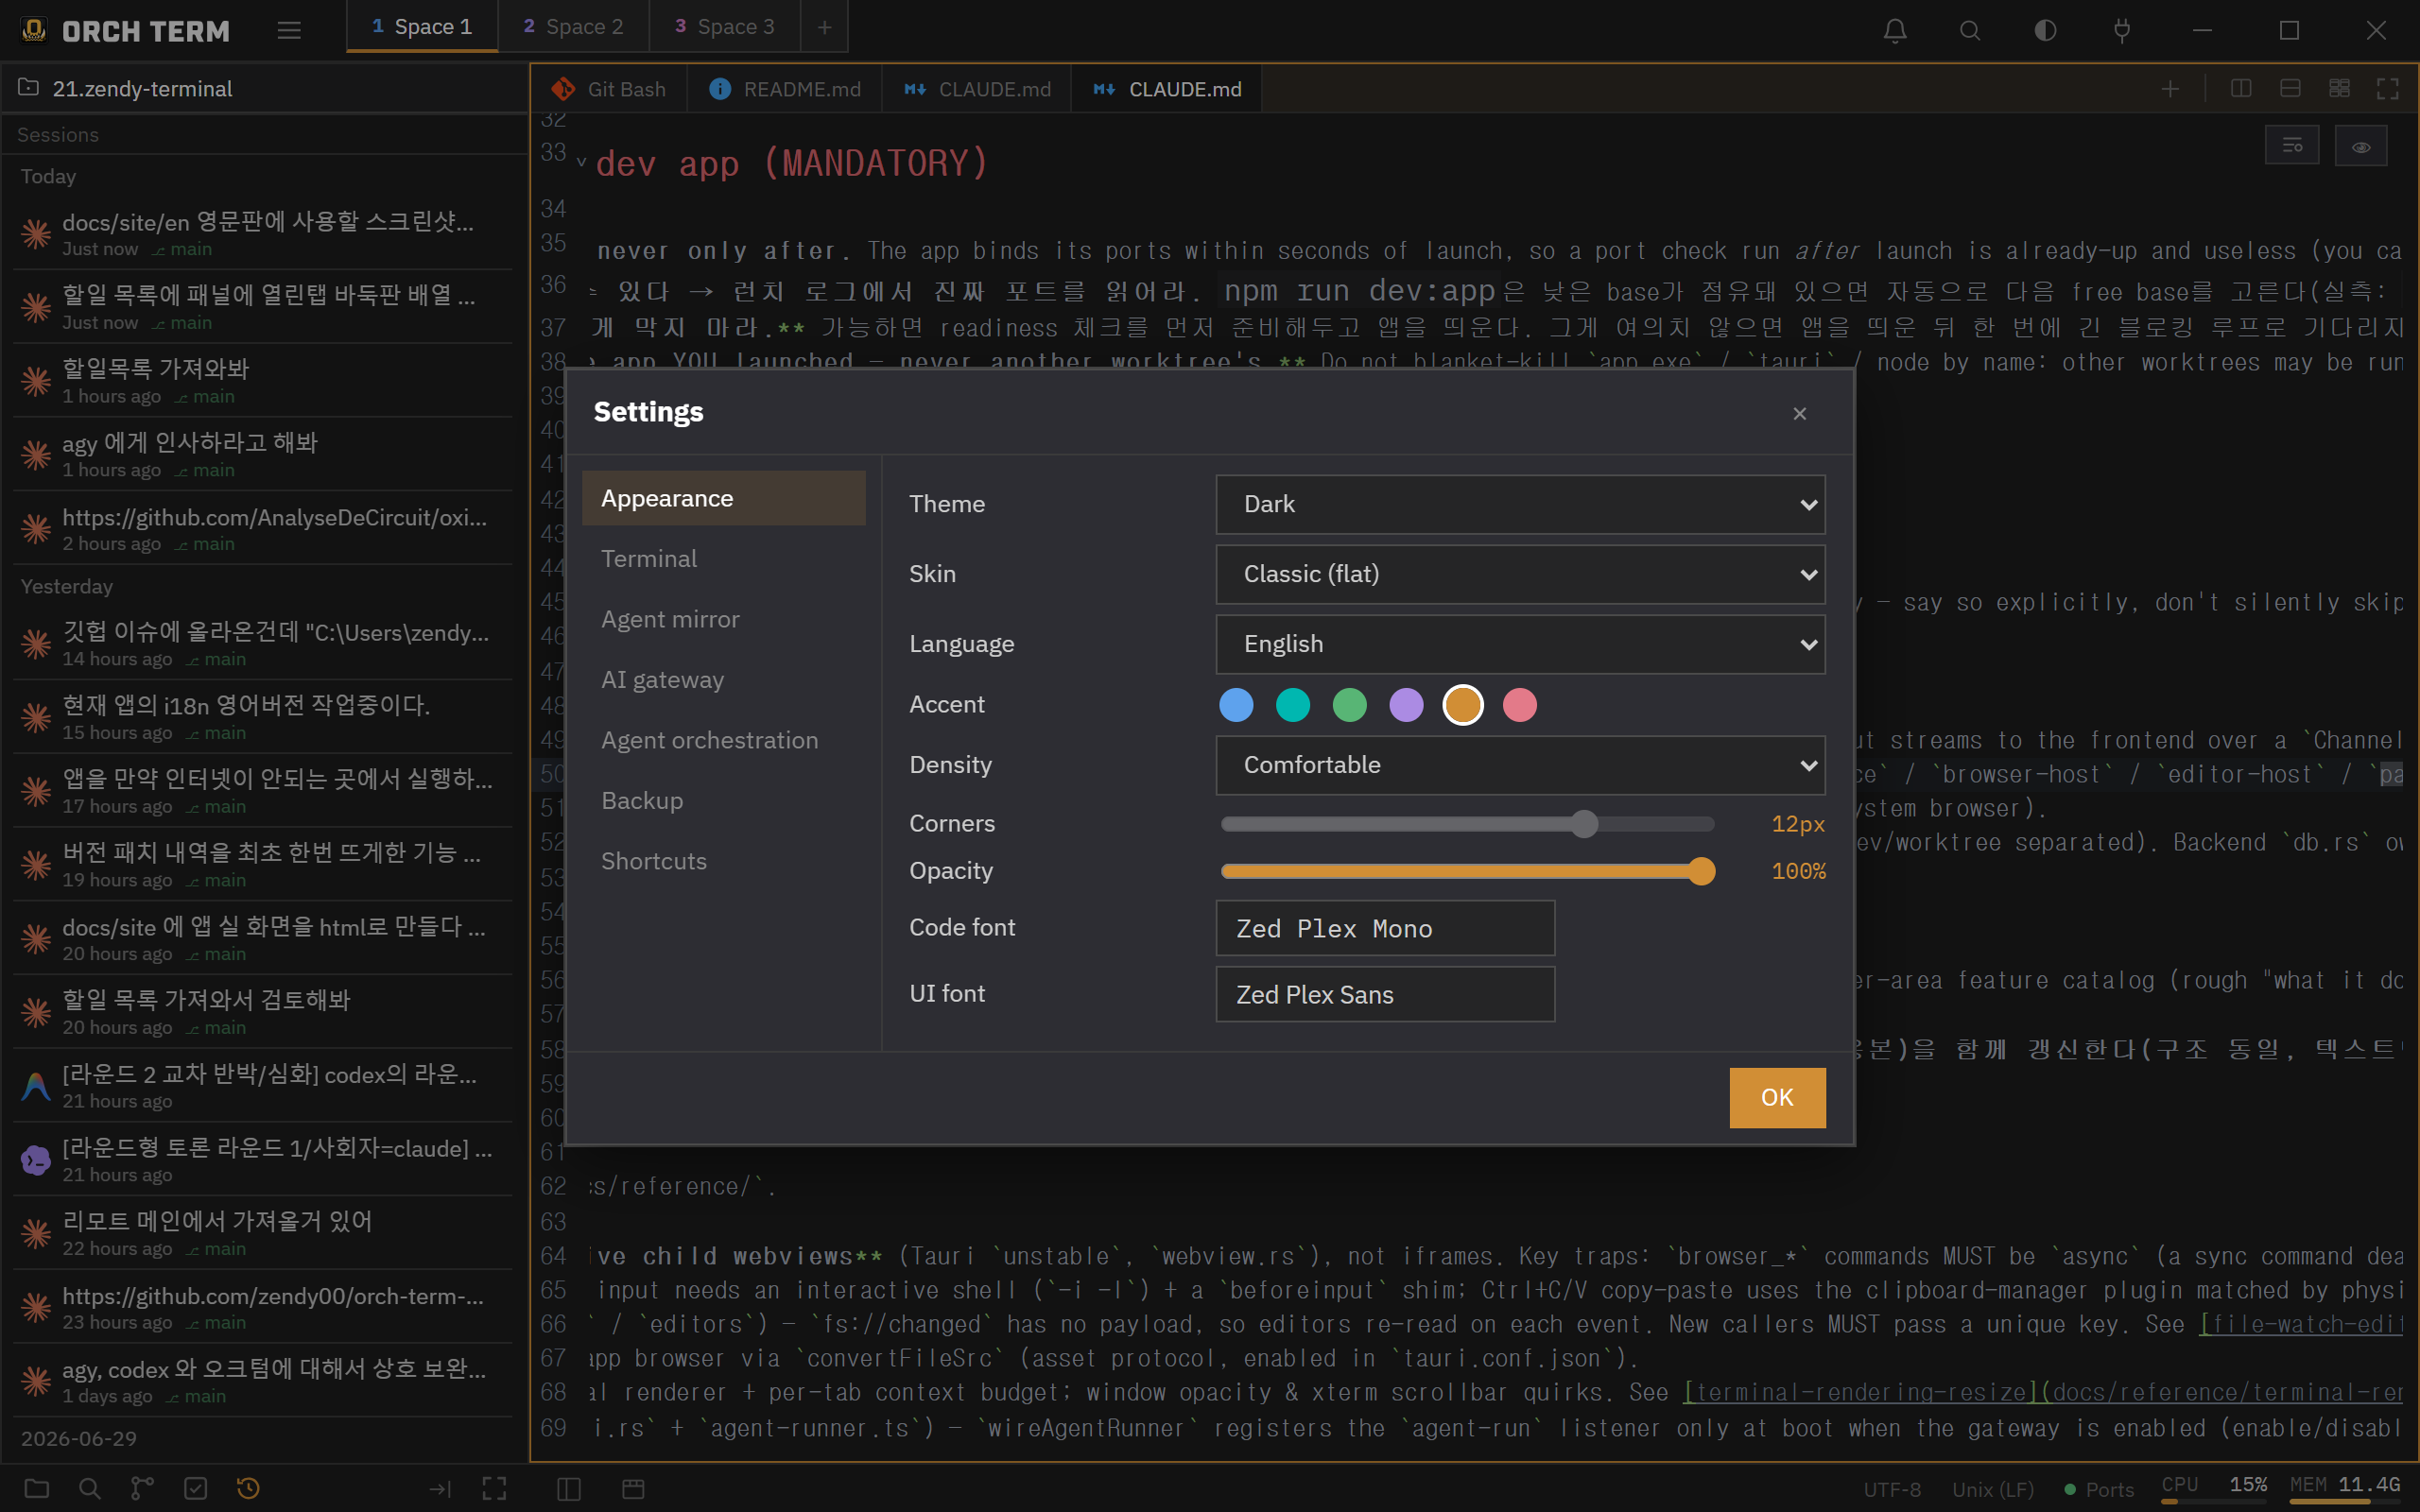Open the search magnifier in the title bar
2420x1512 pixels.
[x=1969, y=31]
